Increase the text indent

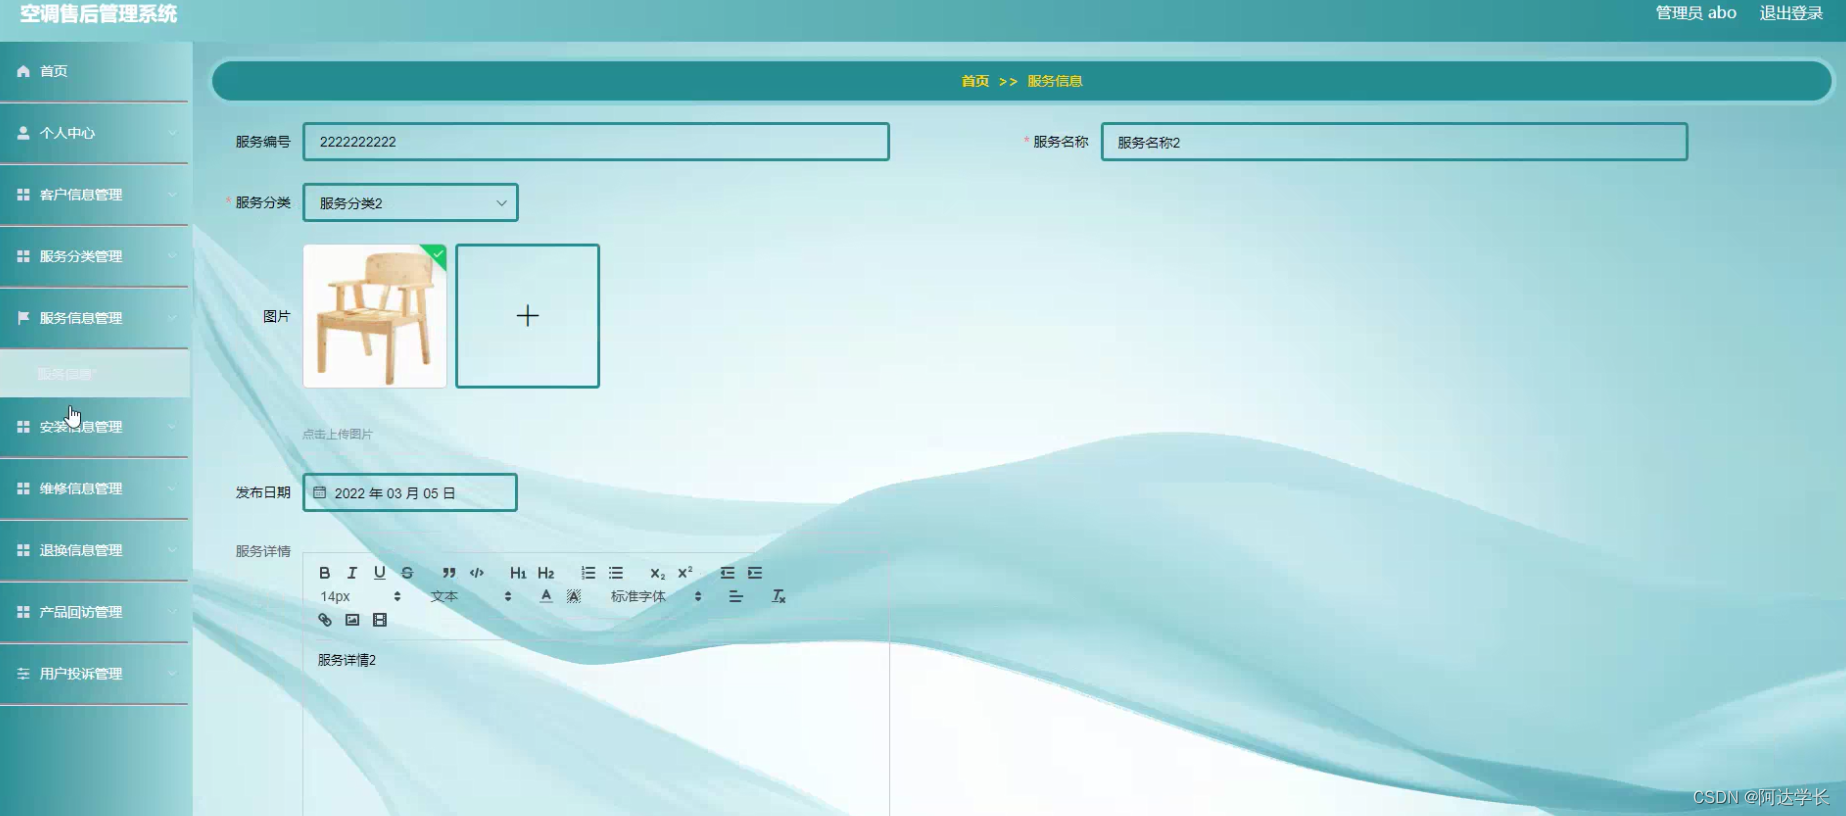tap(755, 573)
